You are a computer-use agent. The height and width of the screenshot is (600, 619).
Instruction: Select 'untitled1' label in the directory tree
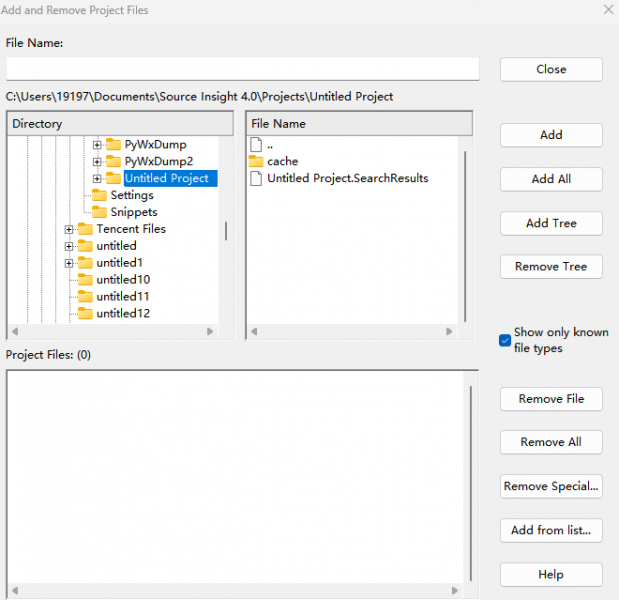coord(120,262)
